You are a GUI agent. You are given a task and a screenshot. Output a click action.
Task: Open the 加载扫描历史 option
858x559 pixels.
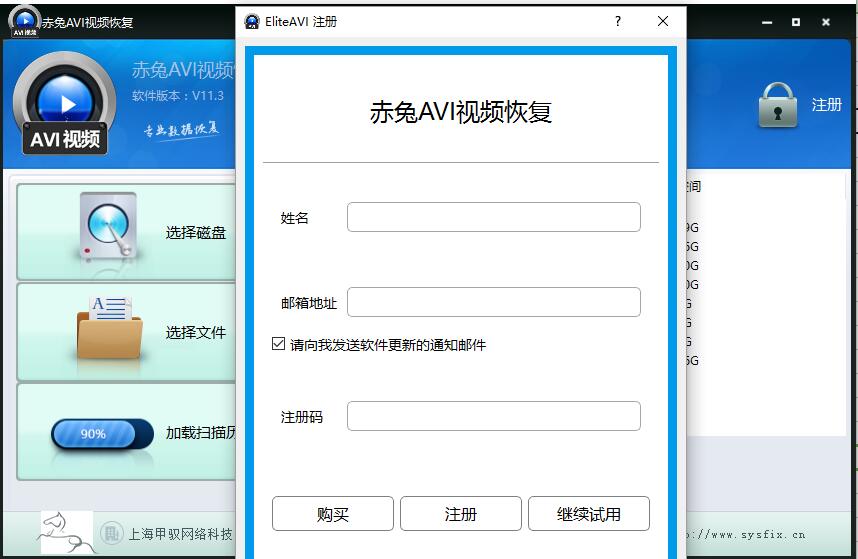pyautogui.click(x=201, y=433)
